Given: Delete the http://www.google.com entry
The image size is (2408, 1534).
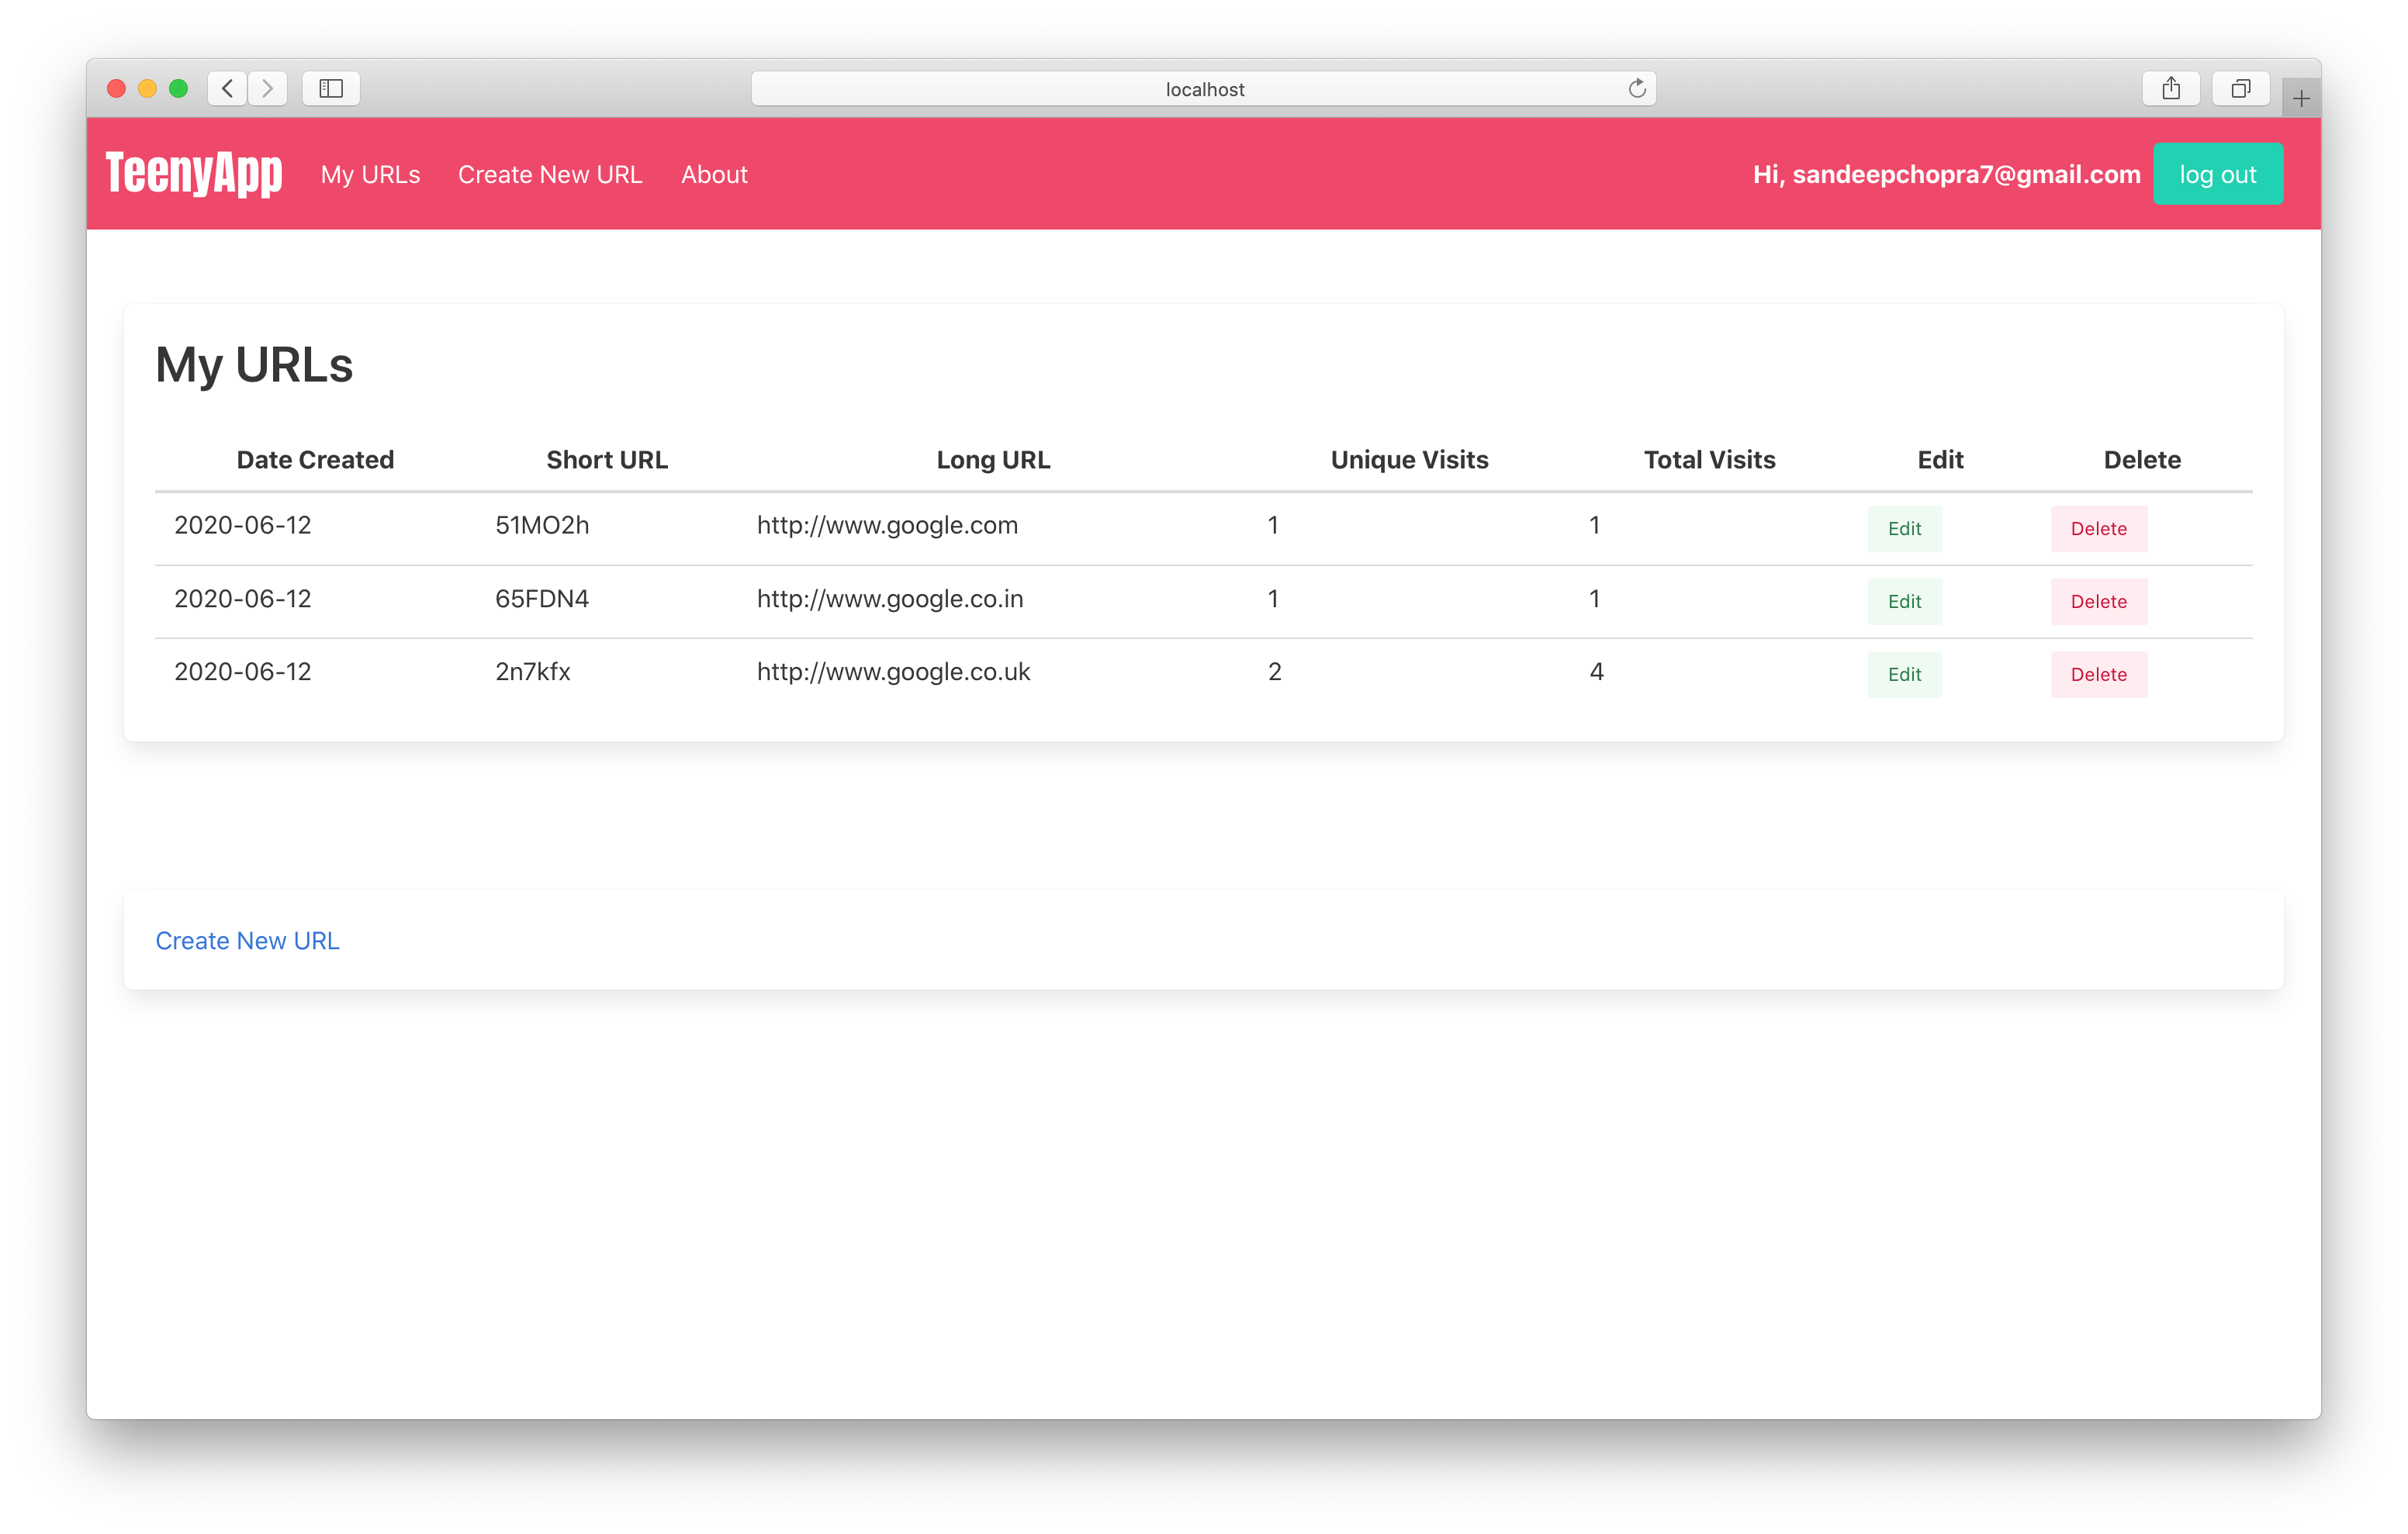Looking at the screenshot, I should click(x=2098, y=529).
